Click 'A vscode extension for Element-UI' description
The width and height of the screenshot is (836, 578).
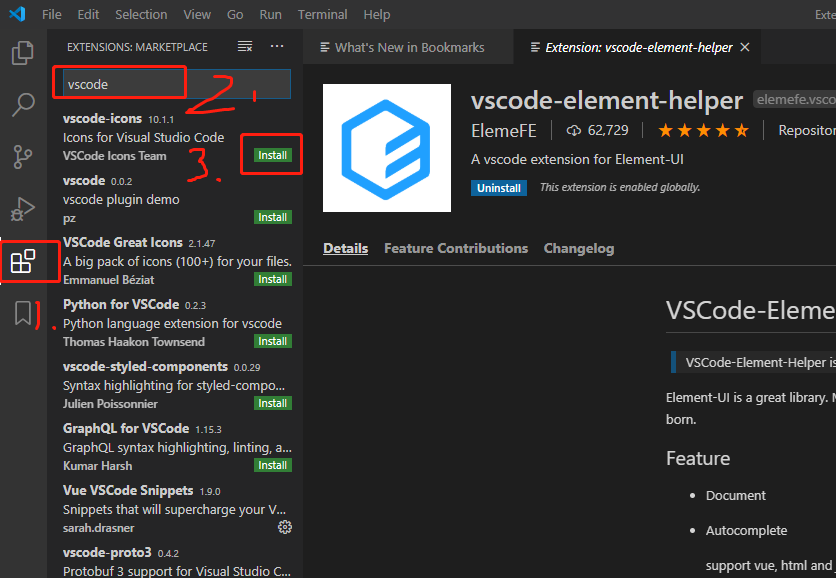(x=577, y=159)
